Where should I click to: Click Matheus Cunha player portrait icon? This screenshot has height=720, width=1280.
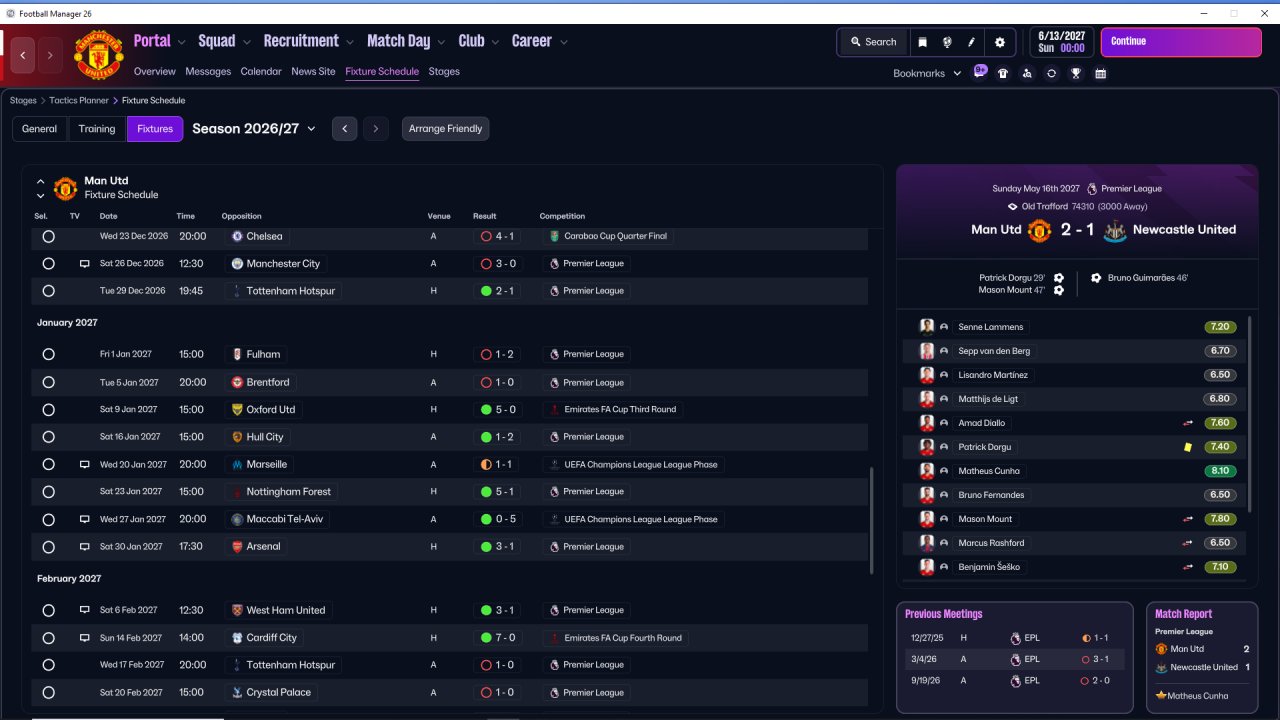(x=927, y=471)
